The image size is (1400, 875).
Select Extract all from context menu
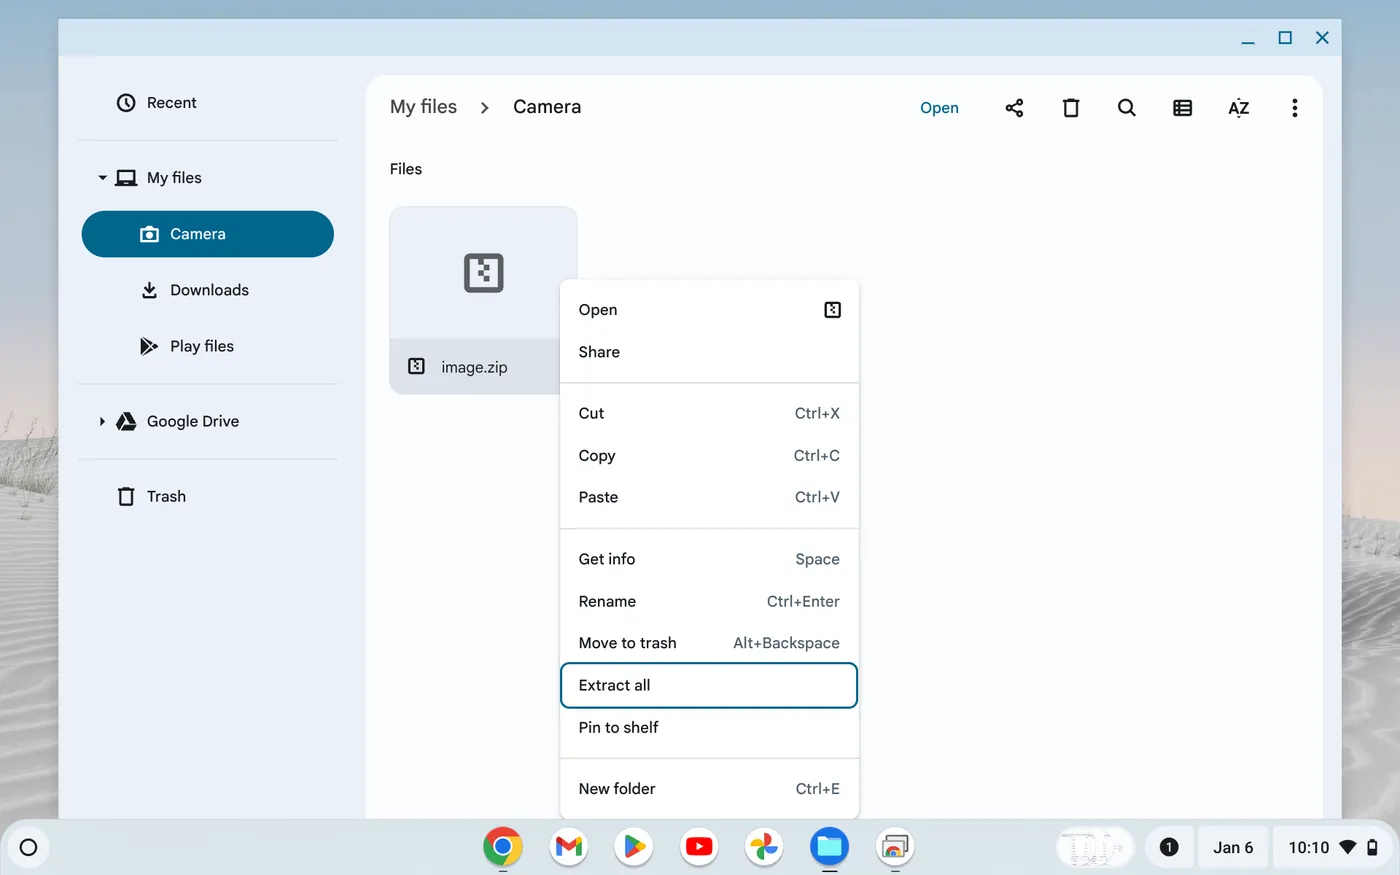coord(709,686)
